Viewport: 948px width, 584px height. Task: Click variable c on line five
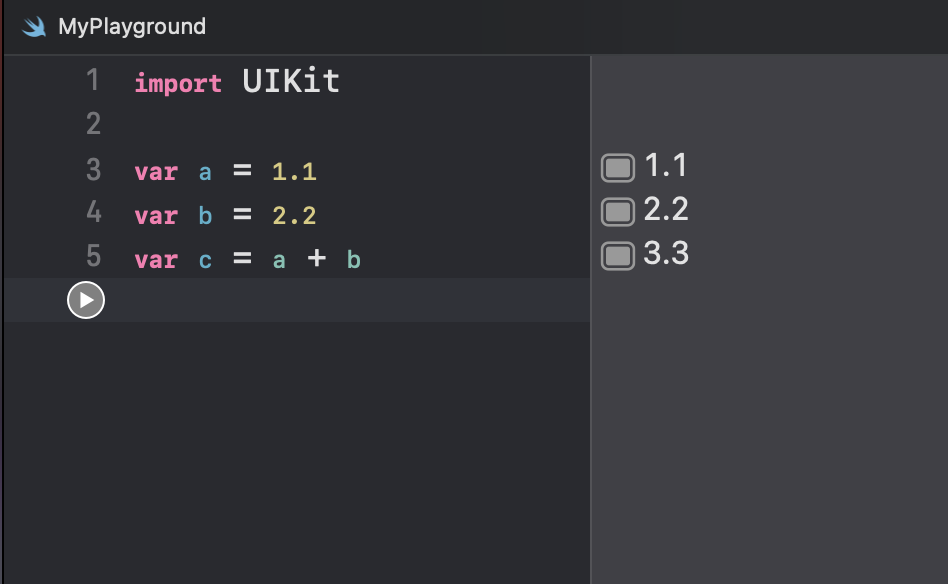point(205,261)
